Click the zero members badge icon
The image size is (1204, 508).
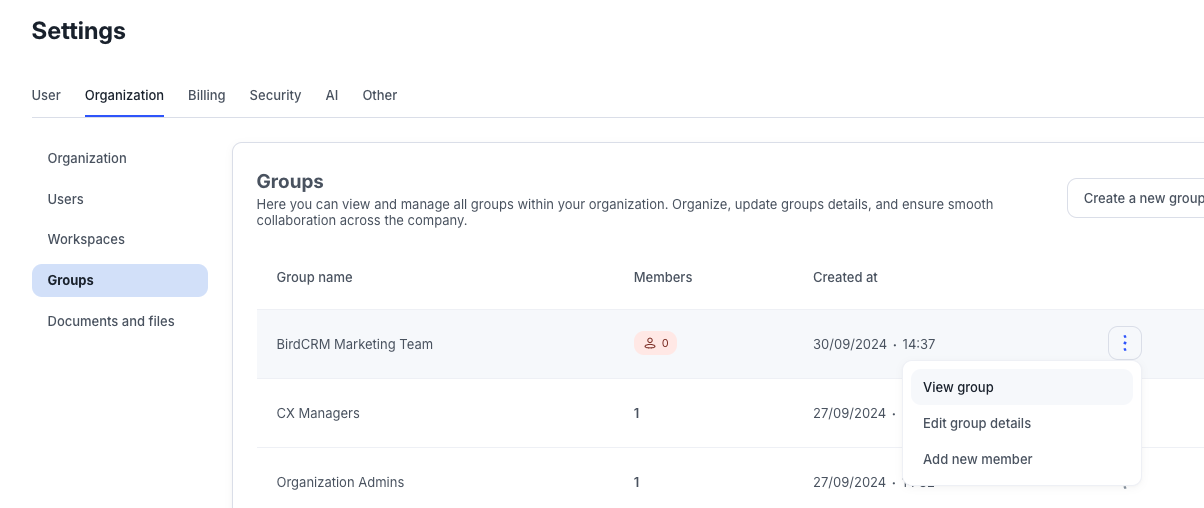(x=655, y=344)
